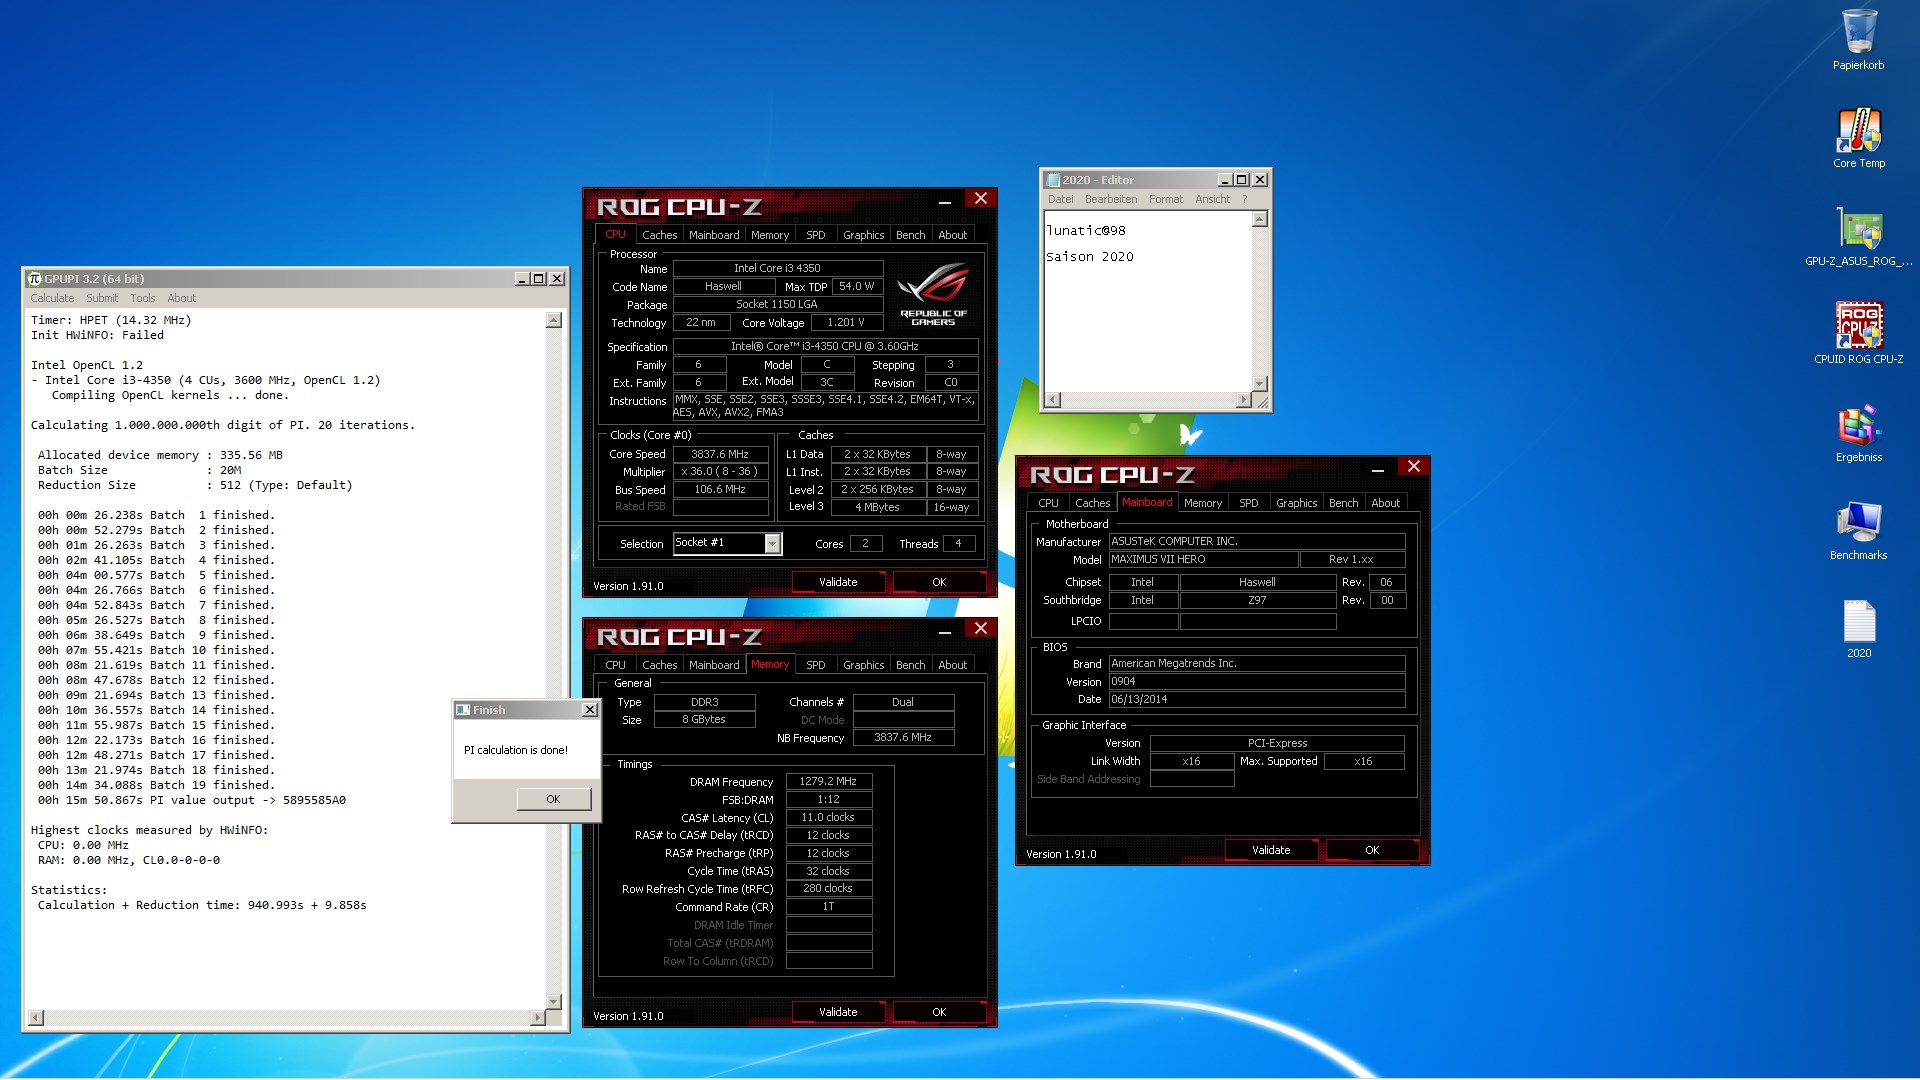Open the Ansicht menu in Editor
The image size is (1920, 1080).
click(1212, 199)
